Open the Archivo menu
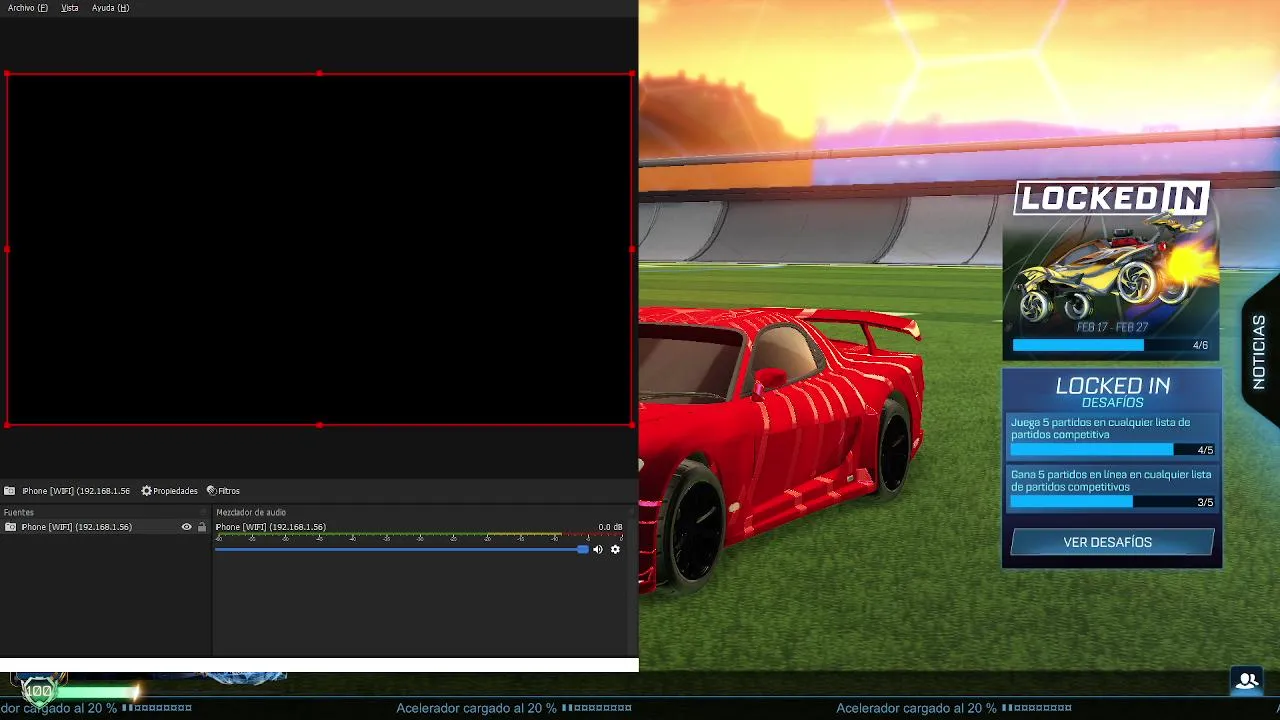The image size is (1280, 720). [x=27, y=8]
